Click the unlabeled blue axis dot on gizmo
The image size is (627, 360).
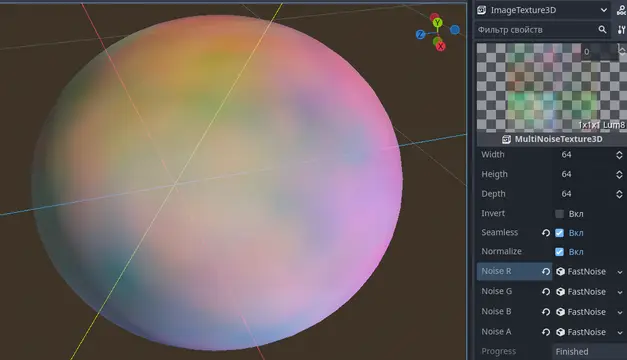[x=455, y=30]
